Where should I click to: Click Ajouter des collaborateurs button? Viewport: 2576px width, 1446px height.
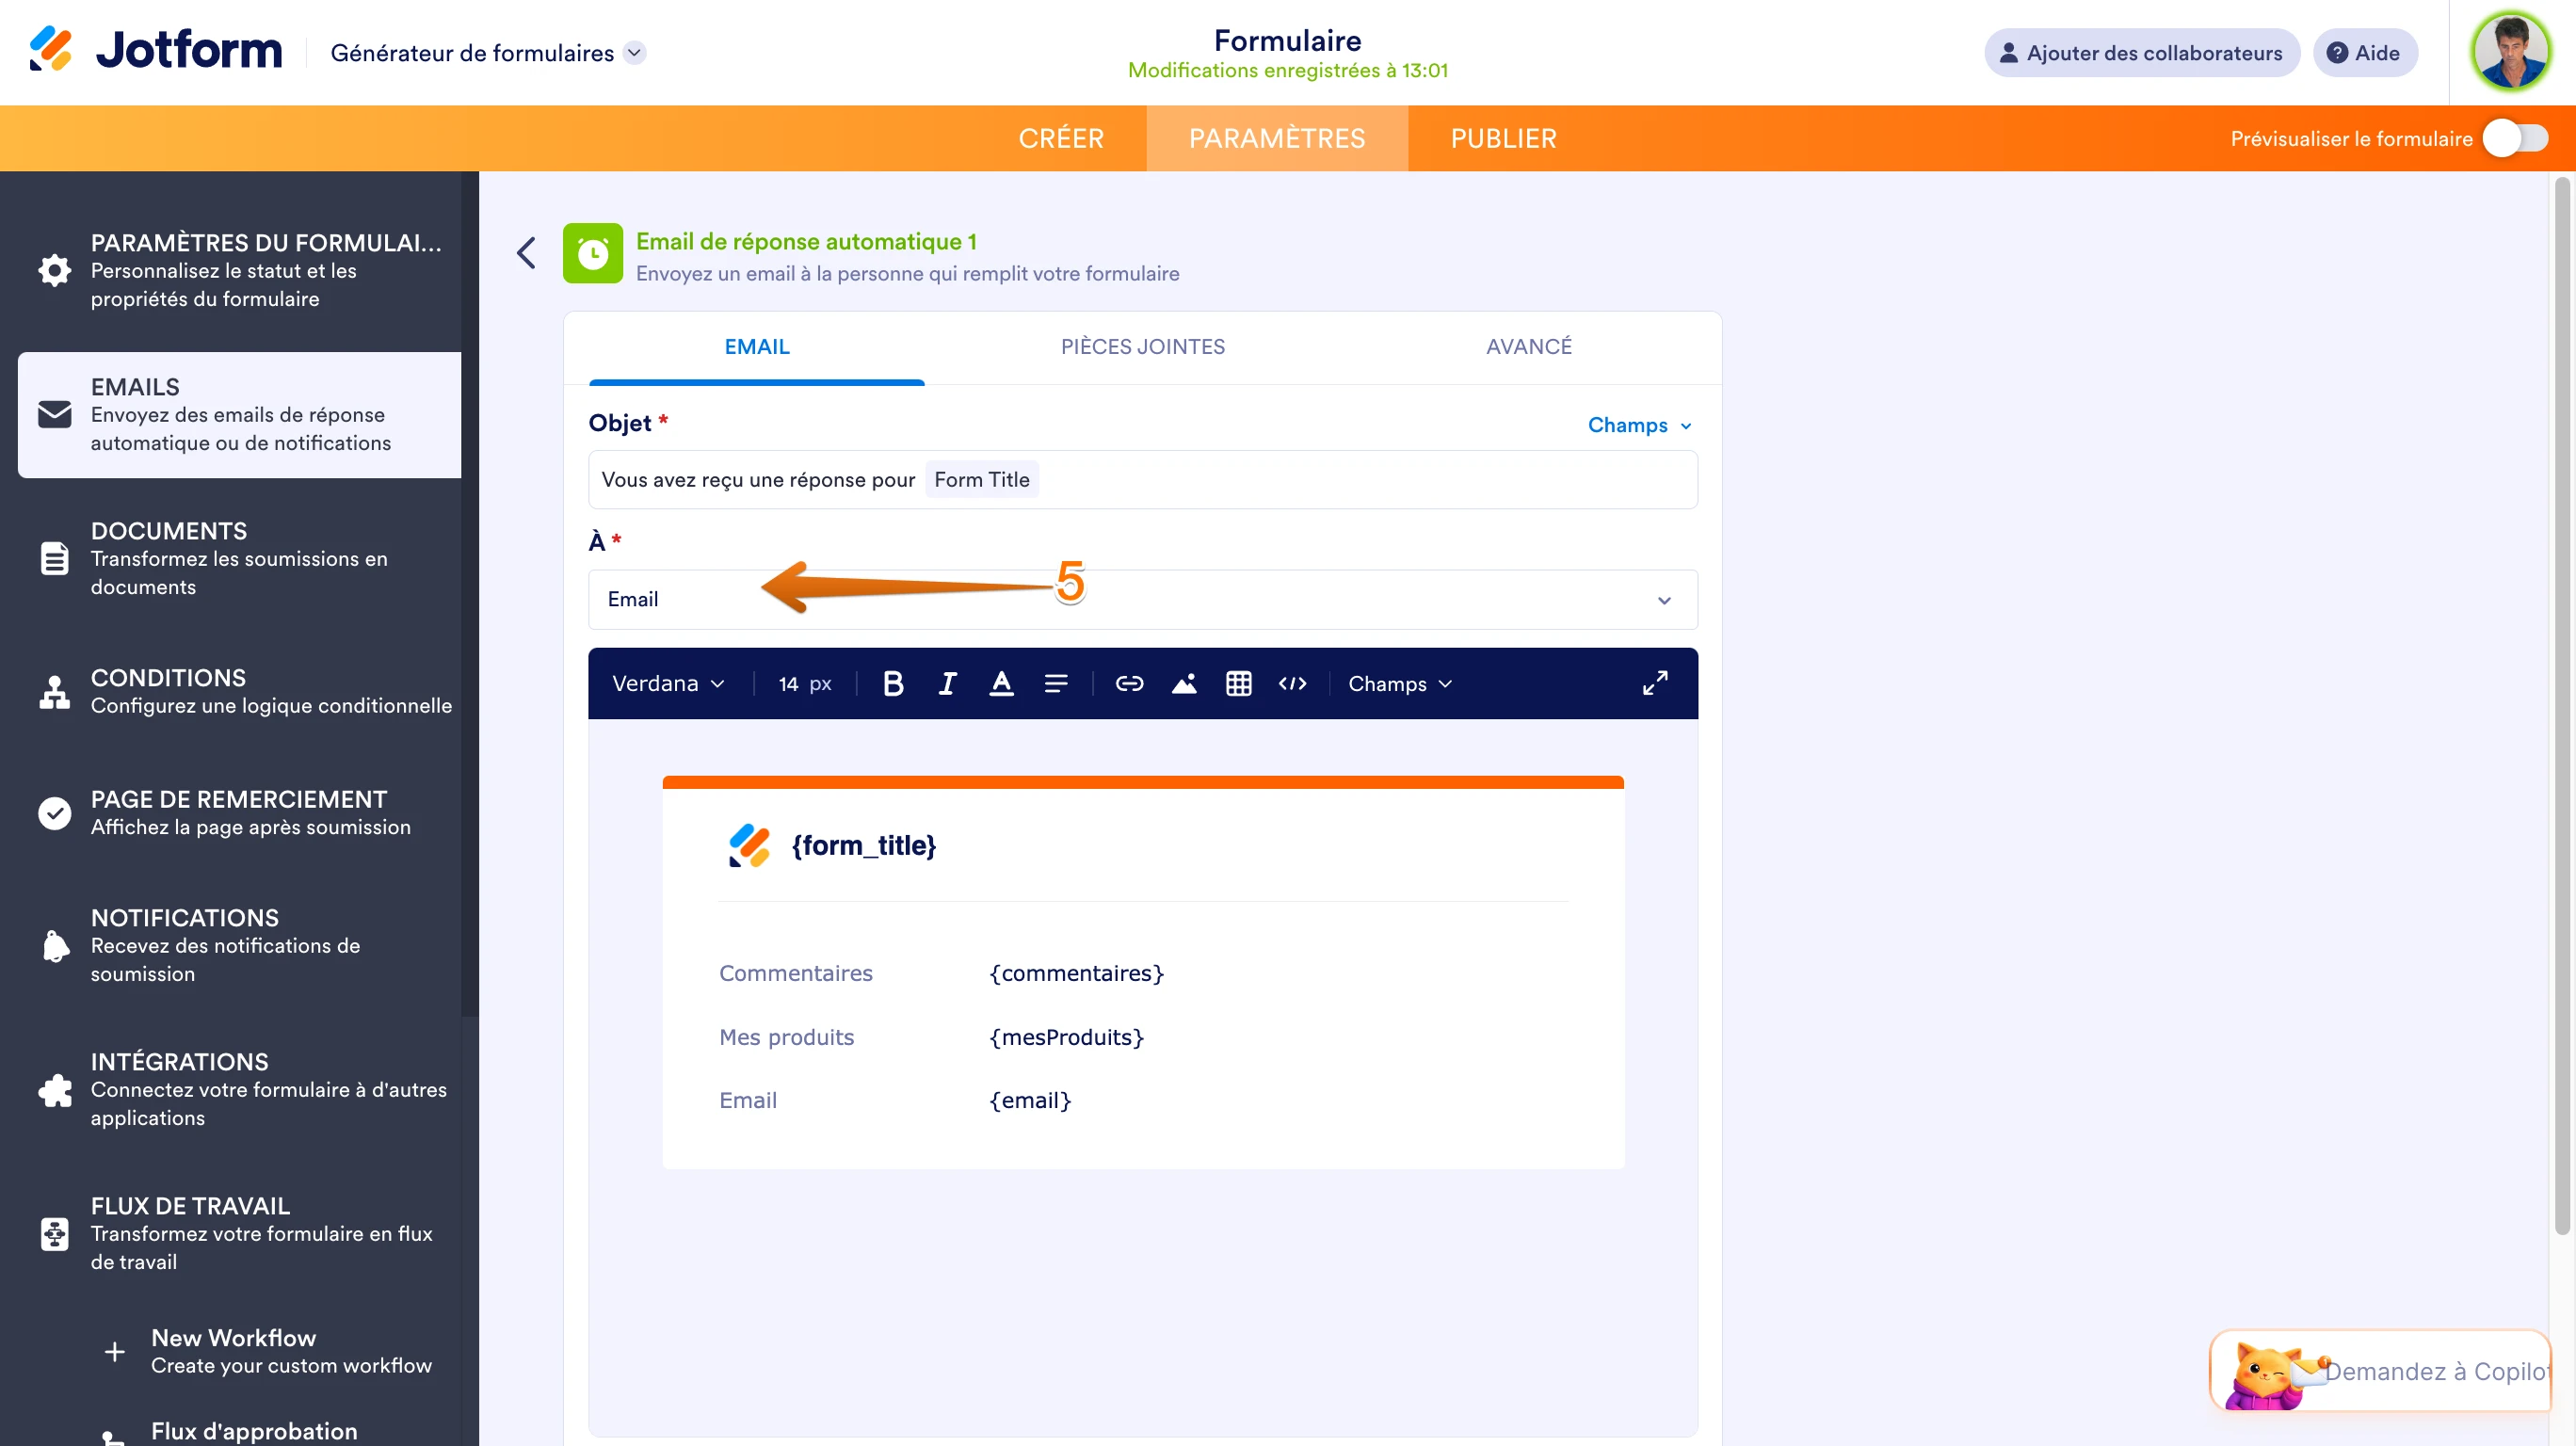coord(2141,53)
